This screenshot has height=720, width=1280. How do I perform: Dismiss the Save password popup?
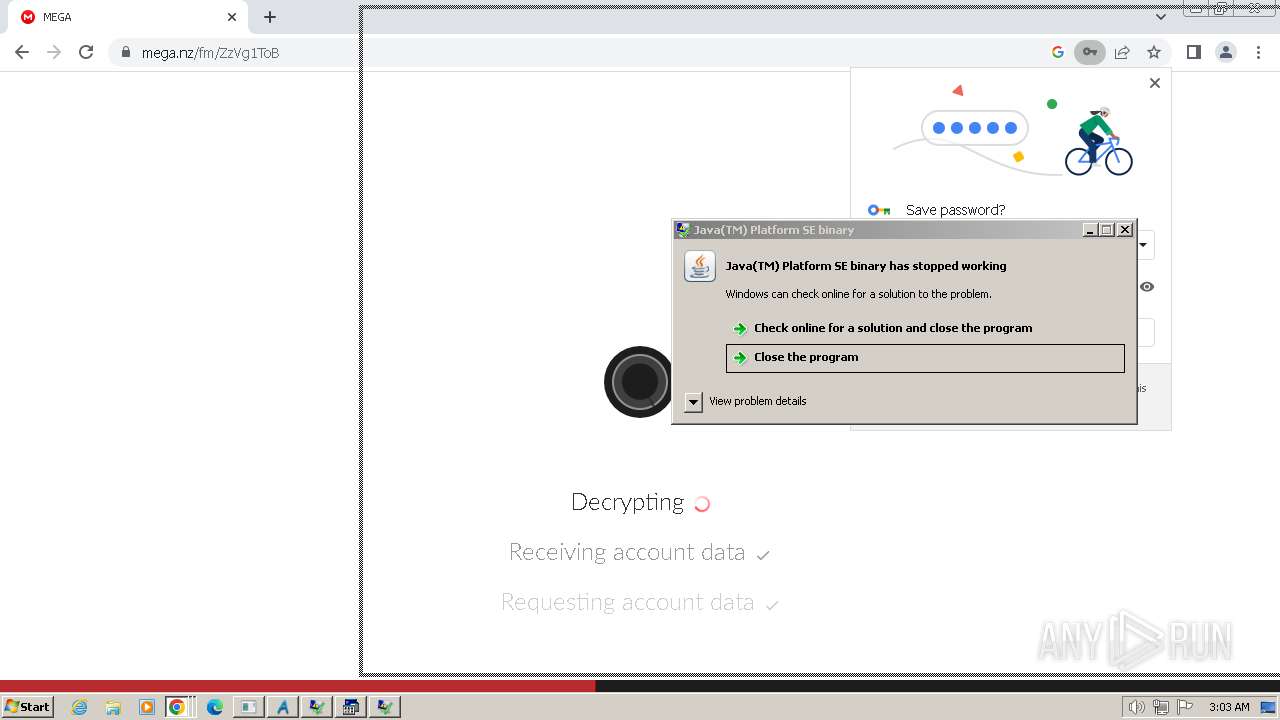1155,83
